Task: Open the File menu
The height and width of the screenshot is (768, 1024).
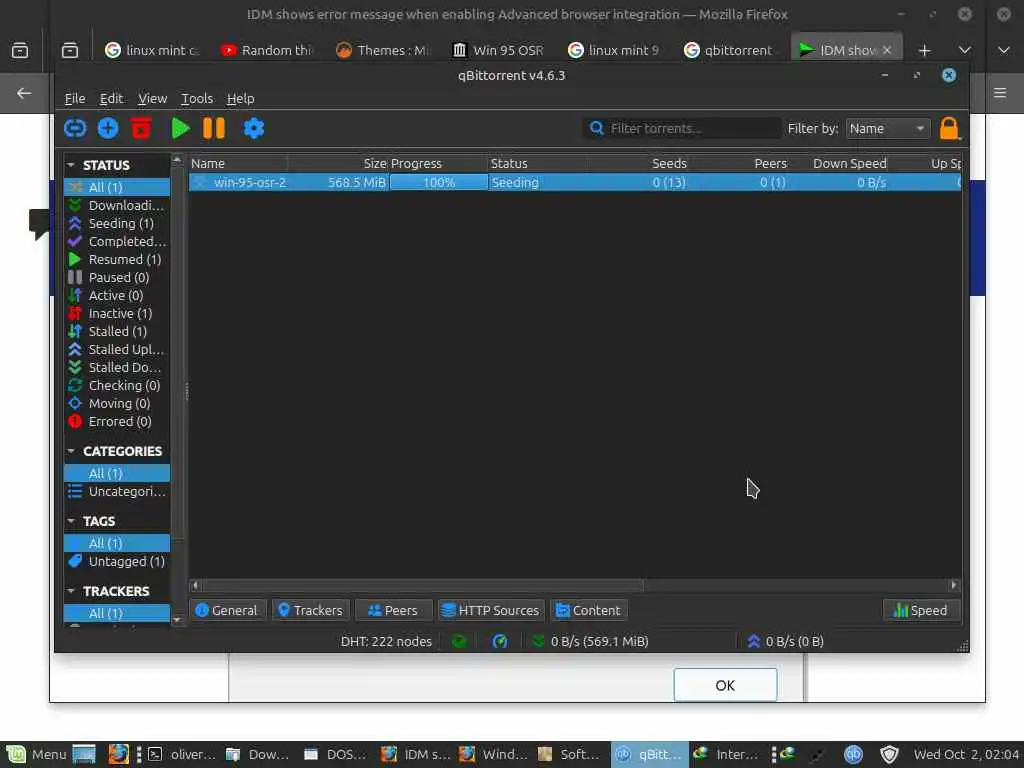Action: [75, 99]
